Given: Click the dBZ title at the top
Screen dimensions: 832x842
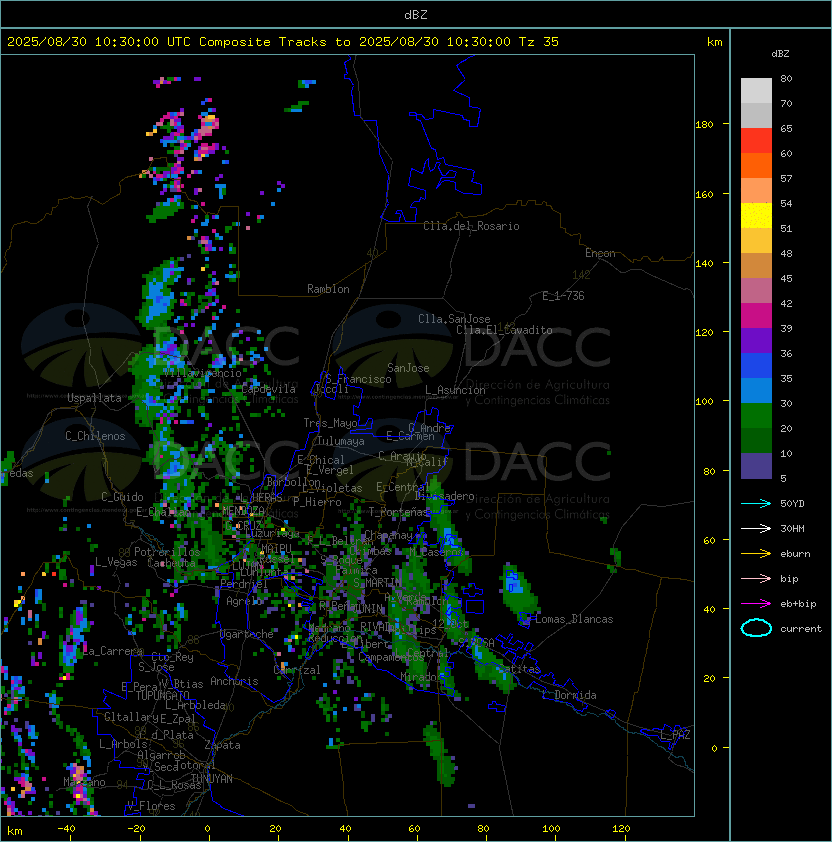Looking at the screenshot, I should (x=416, y=14).
